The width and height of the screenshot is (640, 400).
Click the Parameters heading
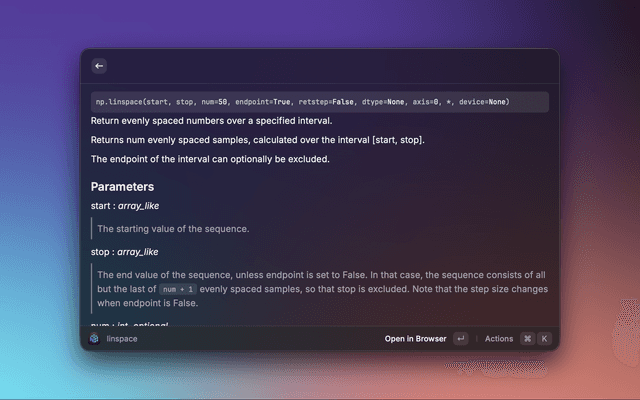122,187
